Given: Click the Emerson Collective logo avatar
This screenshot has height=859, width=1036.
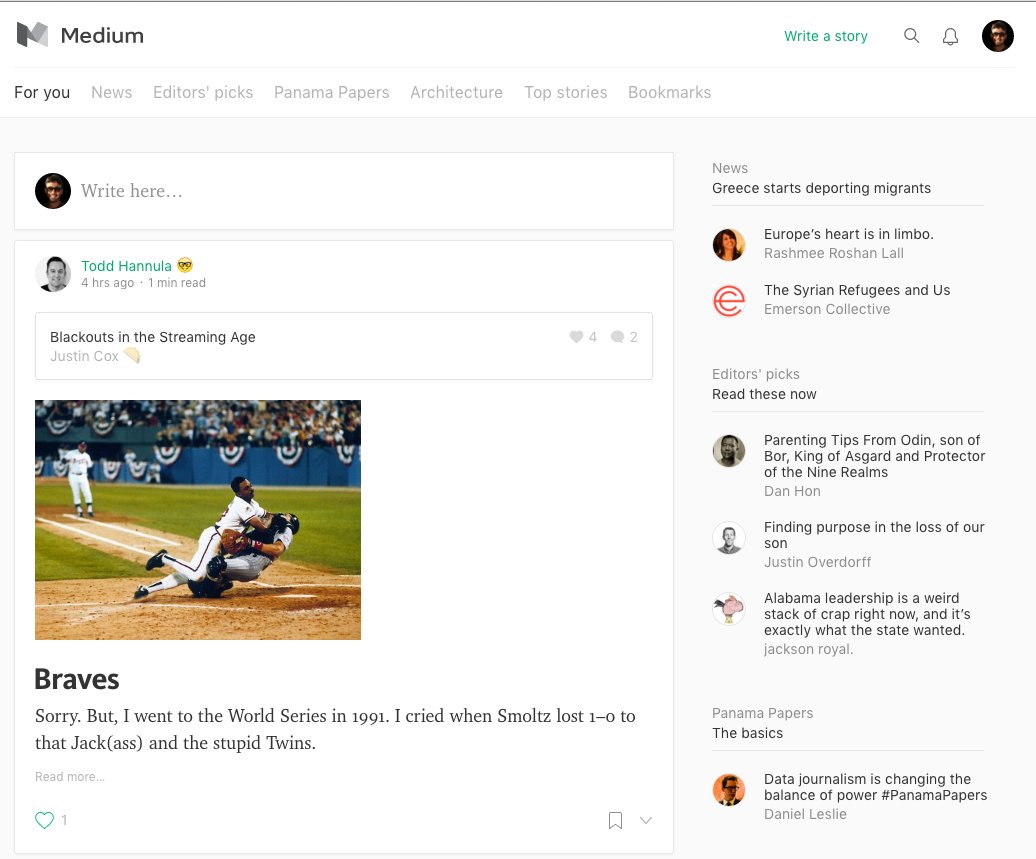Looking at the screenshot, I should [729, 301].
